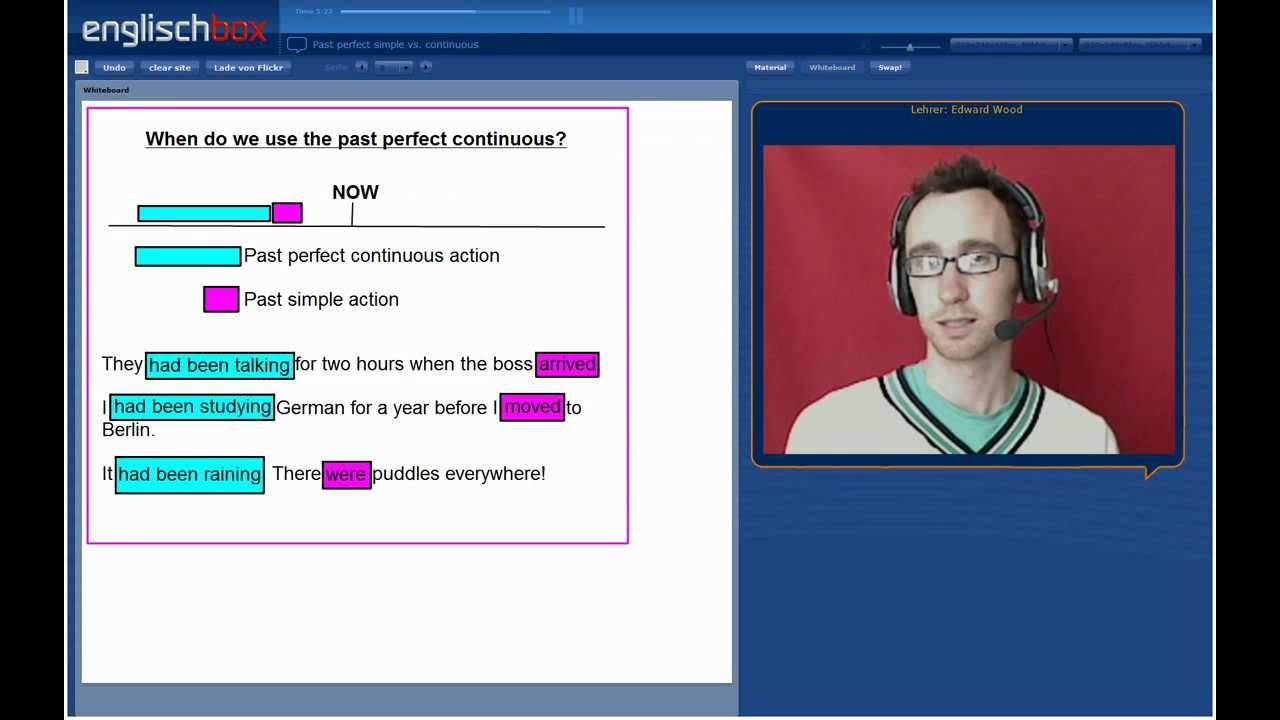
Task: Toggle the small square box left of Undo
Action: (82, 67)
